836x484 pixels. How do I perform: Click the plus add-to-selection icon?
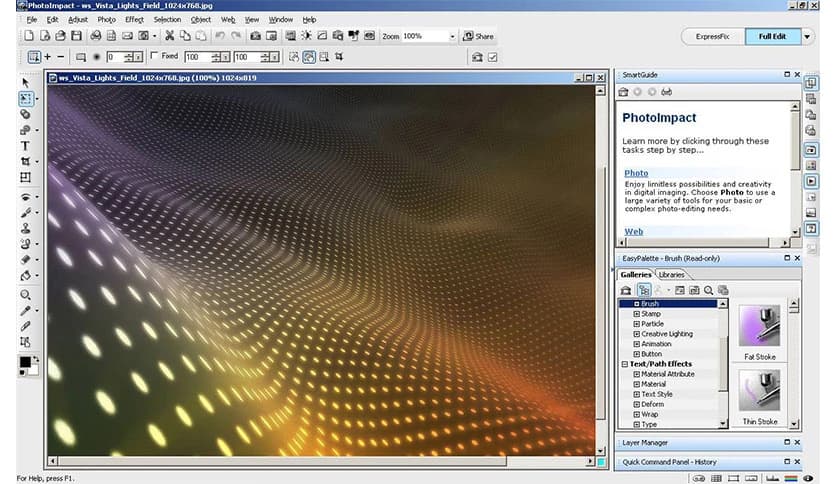point(47,57)
